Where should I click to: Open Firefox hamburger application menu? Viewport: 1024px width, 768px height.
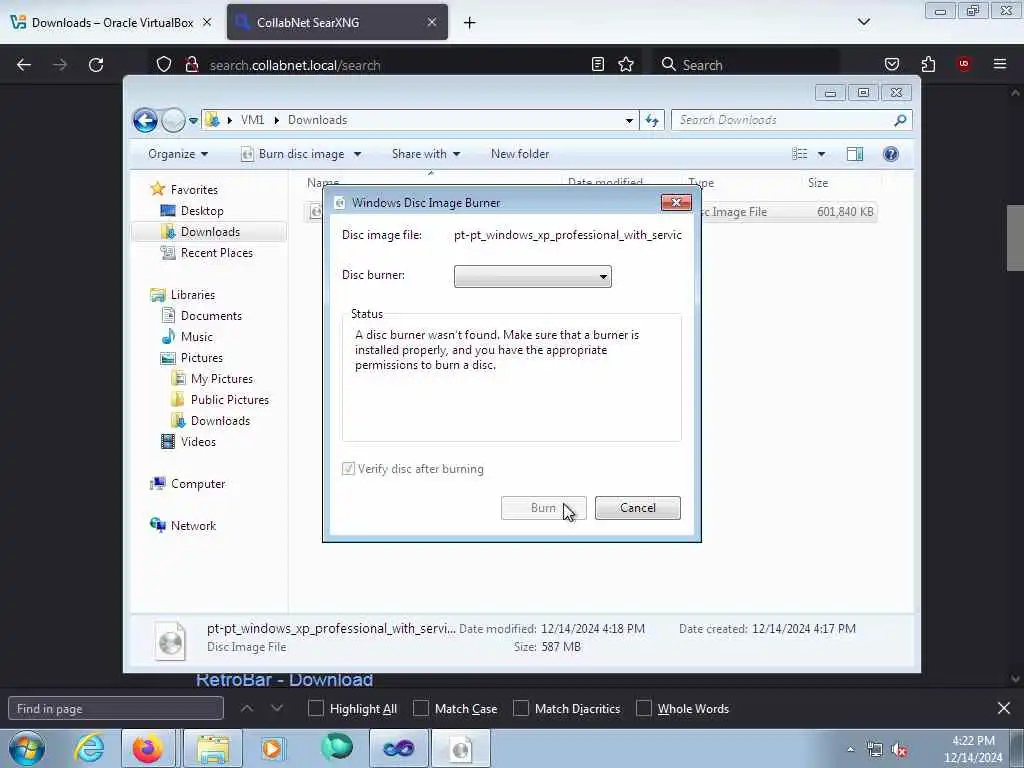999,64
